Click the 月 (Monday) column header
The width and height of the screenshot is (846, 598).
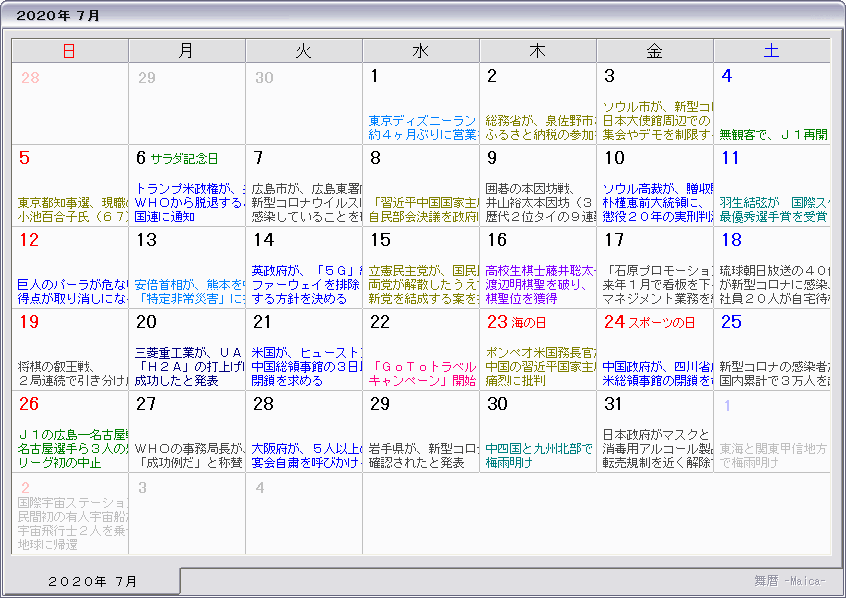pyautogui.click(x=186, y=51)
